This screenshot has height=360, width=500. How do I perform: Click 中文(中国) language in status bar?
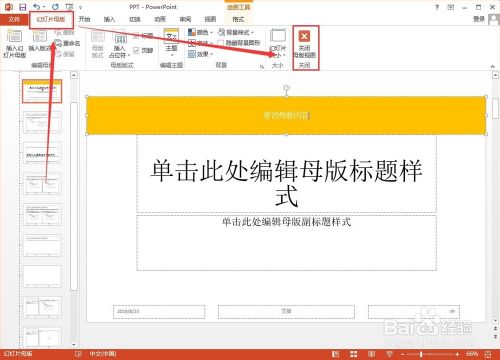pyautogui.click(x=103, y=354)
